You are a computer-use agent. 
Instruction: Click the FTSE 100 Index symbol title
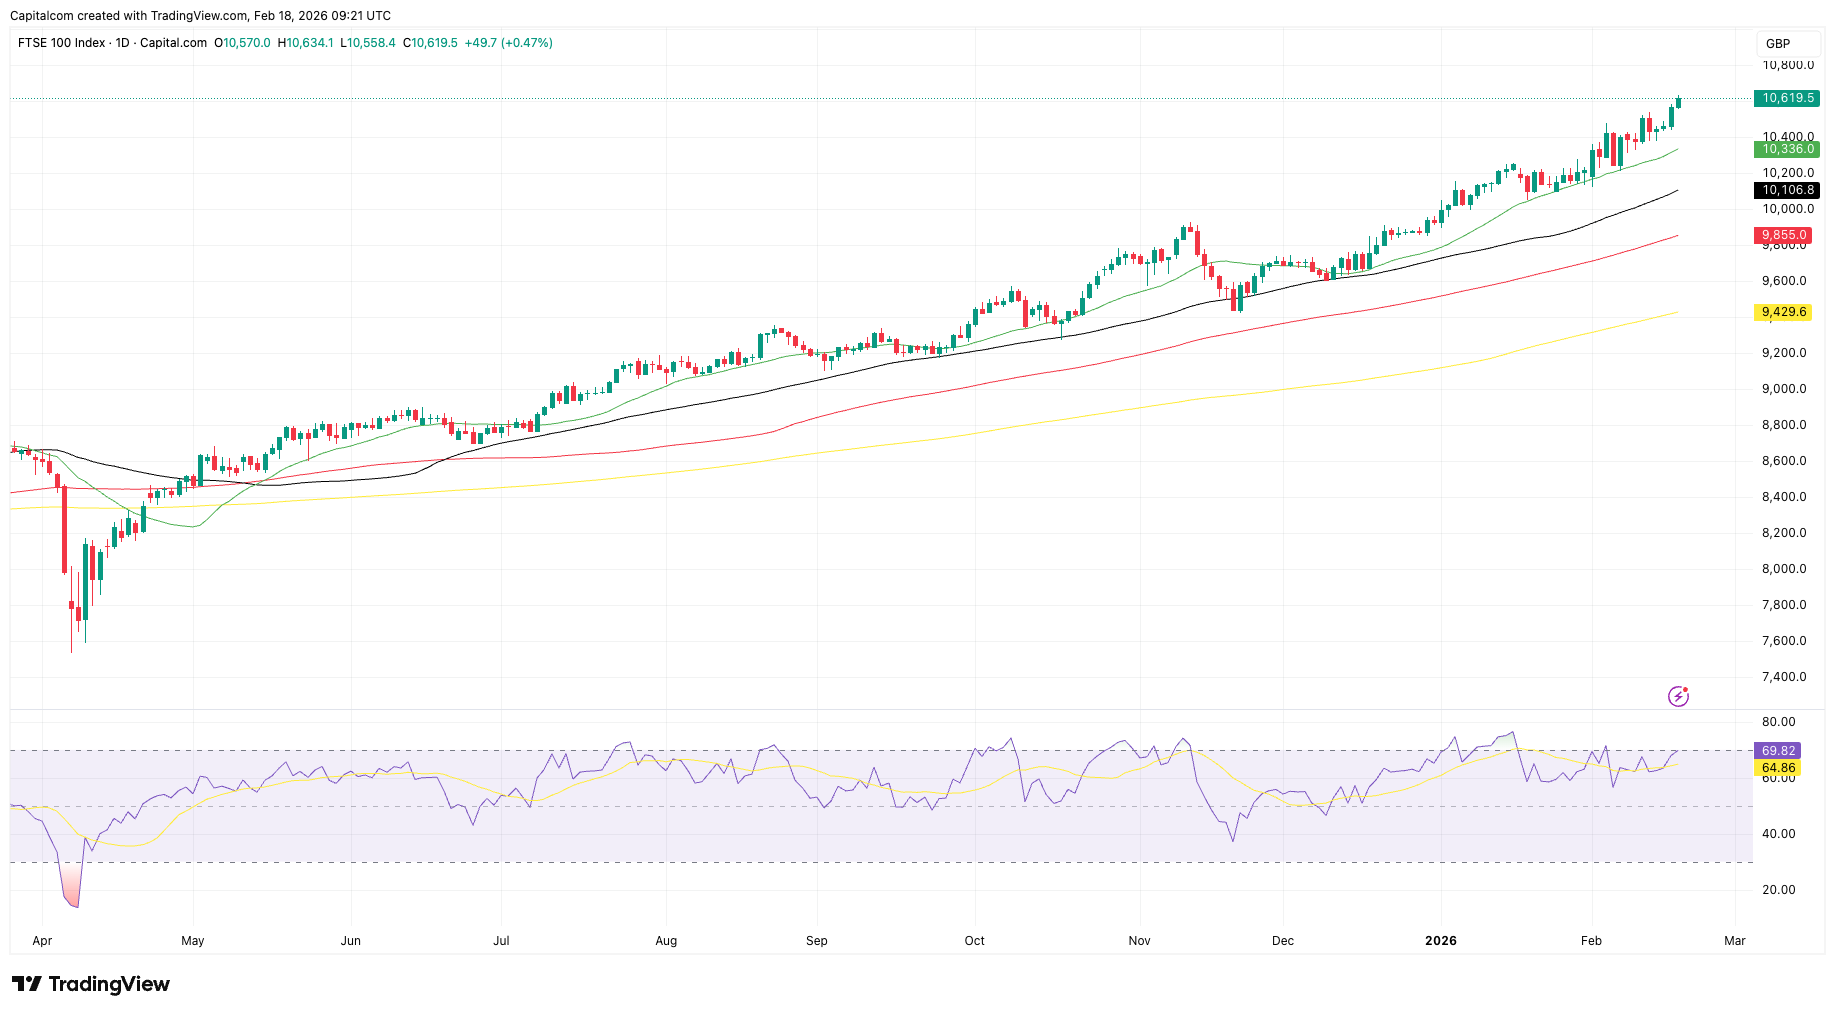[x=61, y=43]
